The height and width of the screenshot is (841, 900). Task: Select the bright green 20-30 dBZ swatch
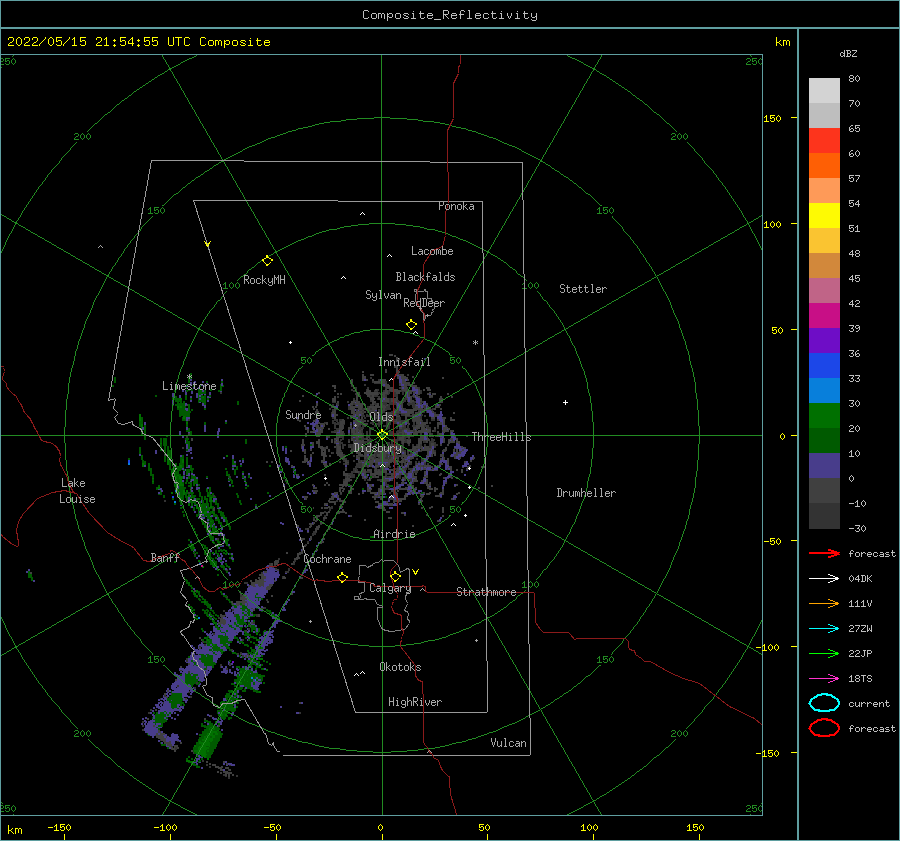point(824,416)
